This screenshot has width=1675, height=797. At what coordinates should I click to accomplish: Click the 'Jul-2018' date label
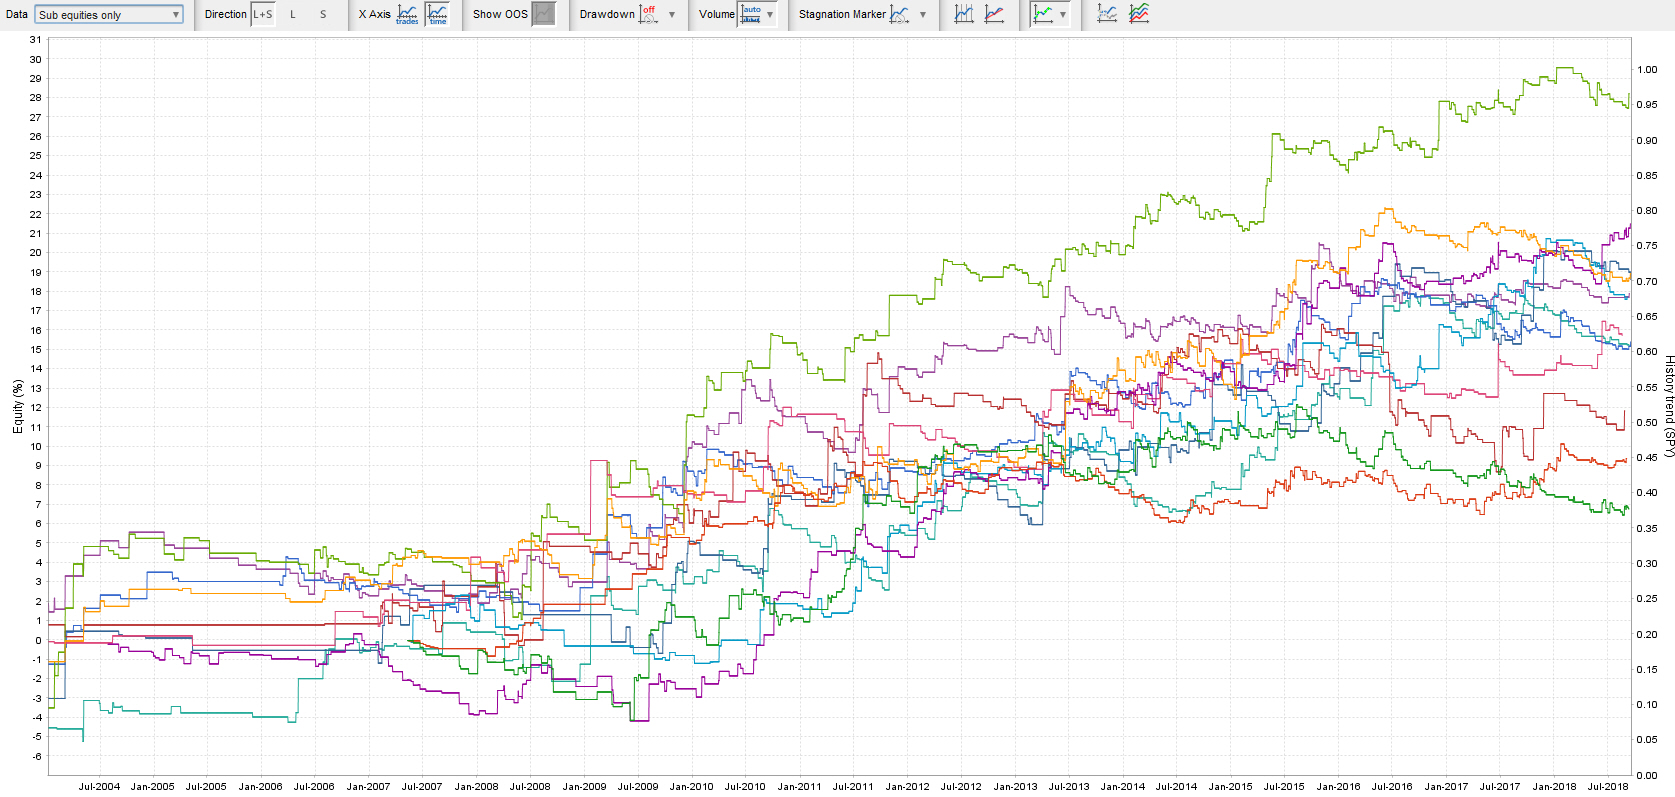(1608, 786)
